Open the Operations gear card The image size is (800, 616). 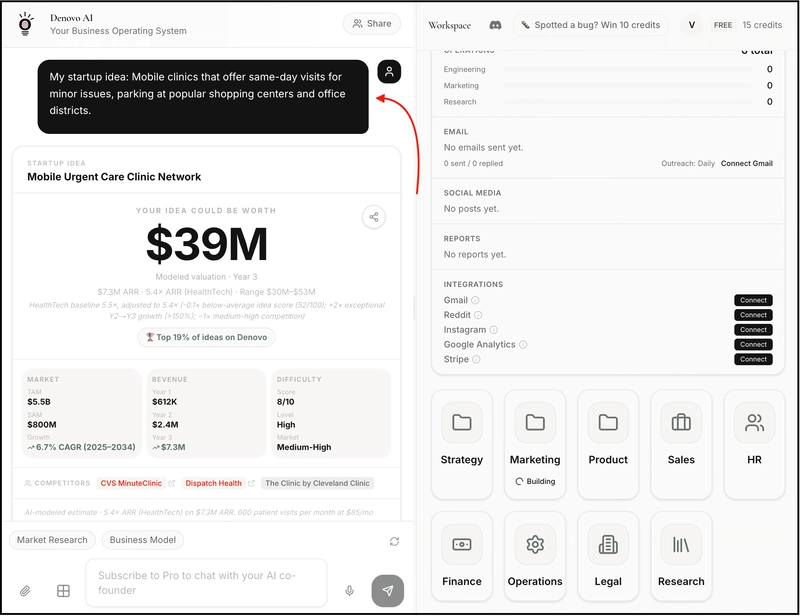(x=535, y=556)
